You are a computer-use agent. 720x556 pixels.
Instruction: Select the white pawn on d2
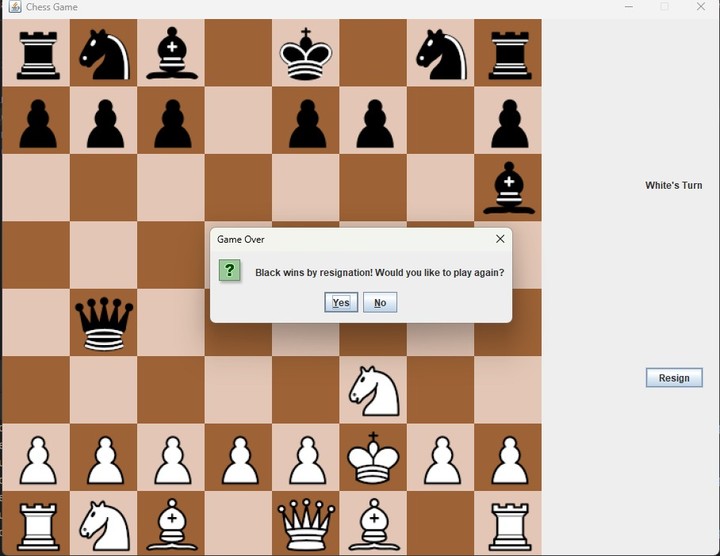click(x=240, y=460)
